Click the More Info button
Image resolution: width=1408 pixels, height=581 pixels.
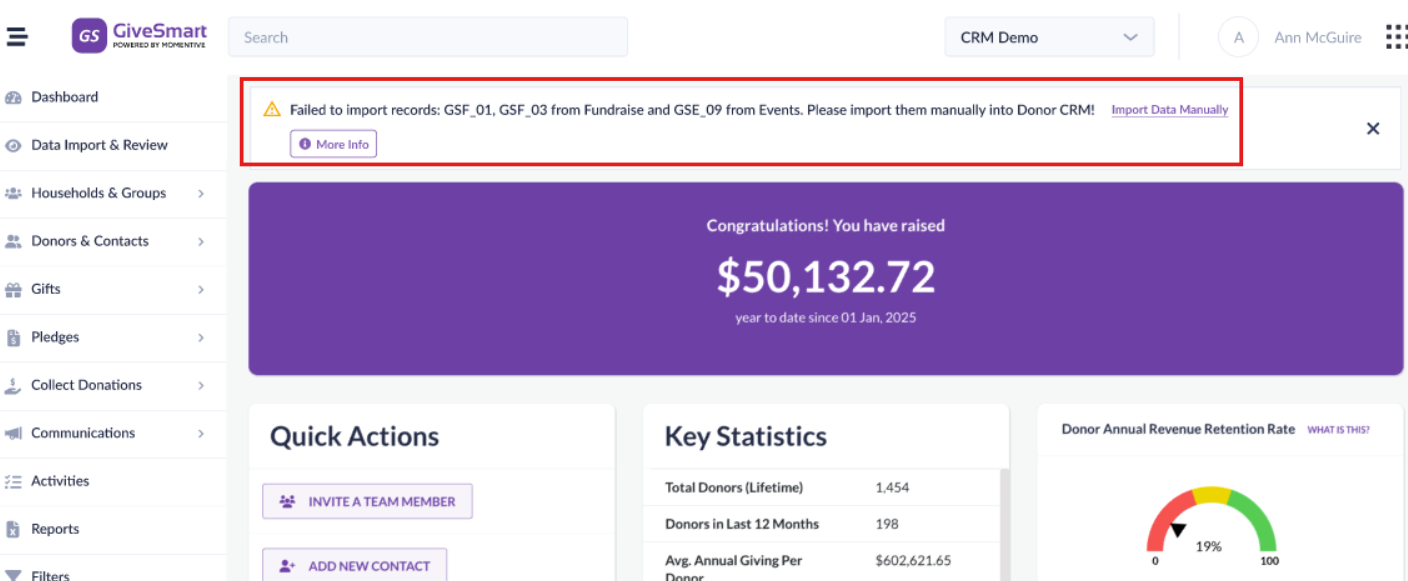[333, 144]
